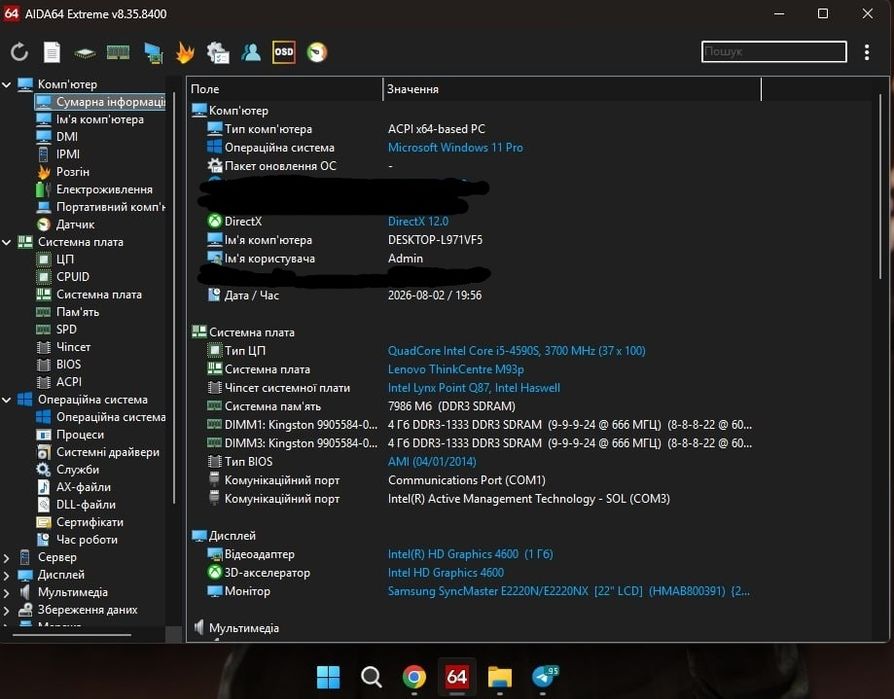Open the IPMI tree item
Screen dimensions: 894x699
(x=58, y=155)
